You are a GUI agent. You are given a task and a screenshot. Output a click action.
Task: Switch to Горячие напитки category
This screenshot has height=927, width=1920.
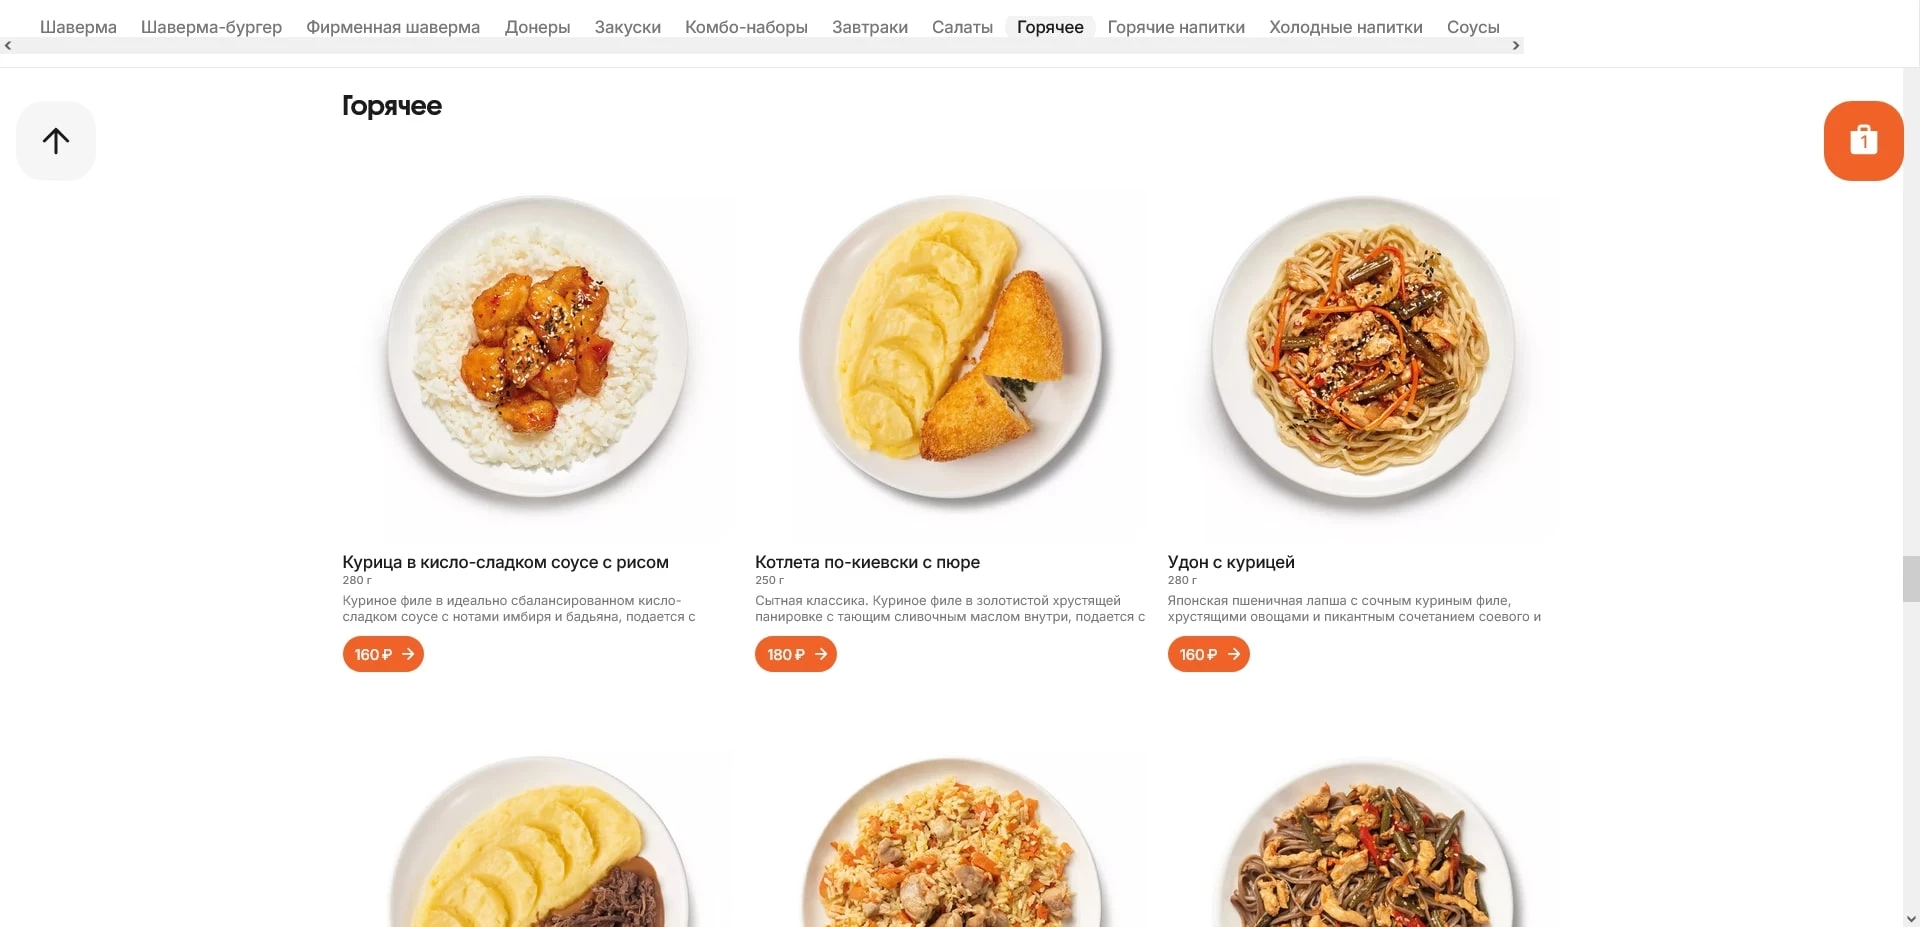coord(1176,27)
